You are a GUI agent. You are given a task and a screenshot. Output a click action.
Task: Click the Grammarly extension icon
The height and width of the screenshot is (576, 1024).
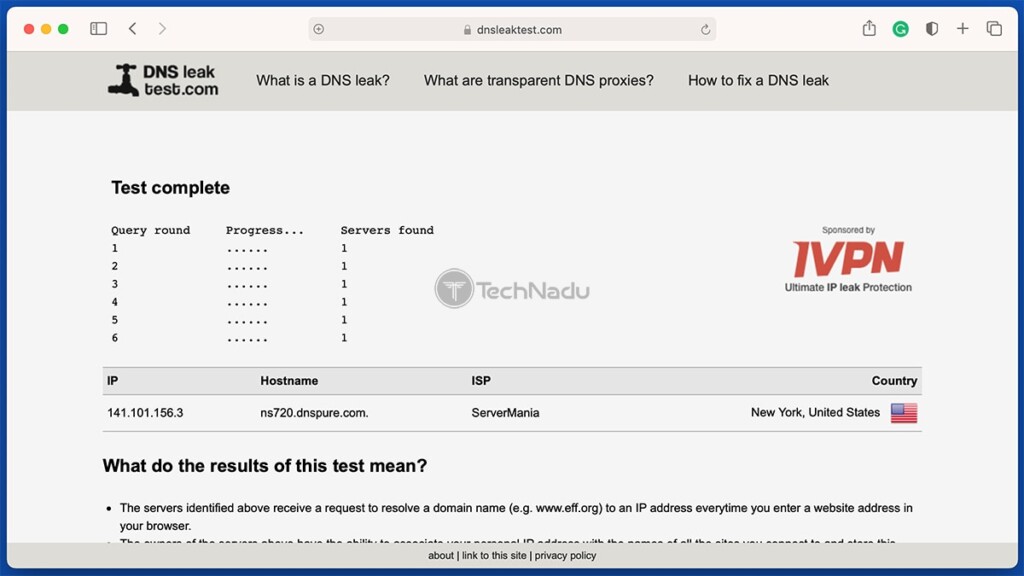pos(901,29)
